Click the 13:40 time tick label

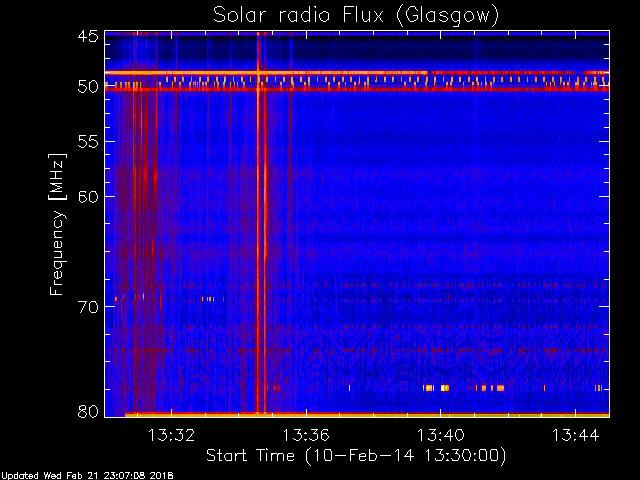pos(440,435)
